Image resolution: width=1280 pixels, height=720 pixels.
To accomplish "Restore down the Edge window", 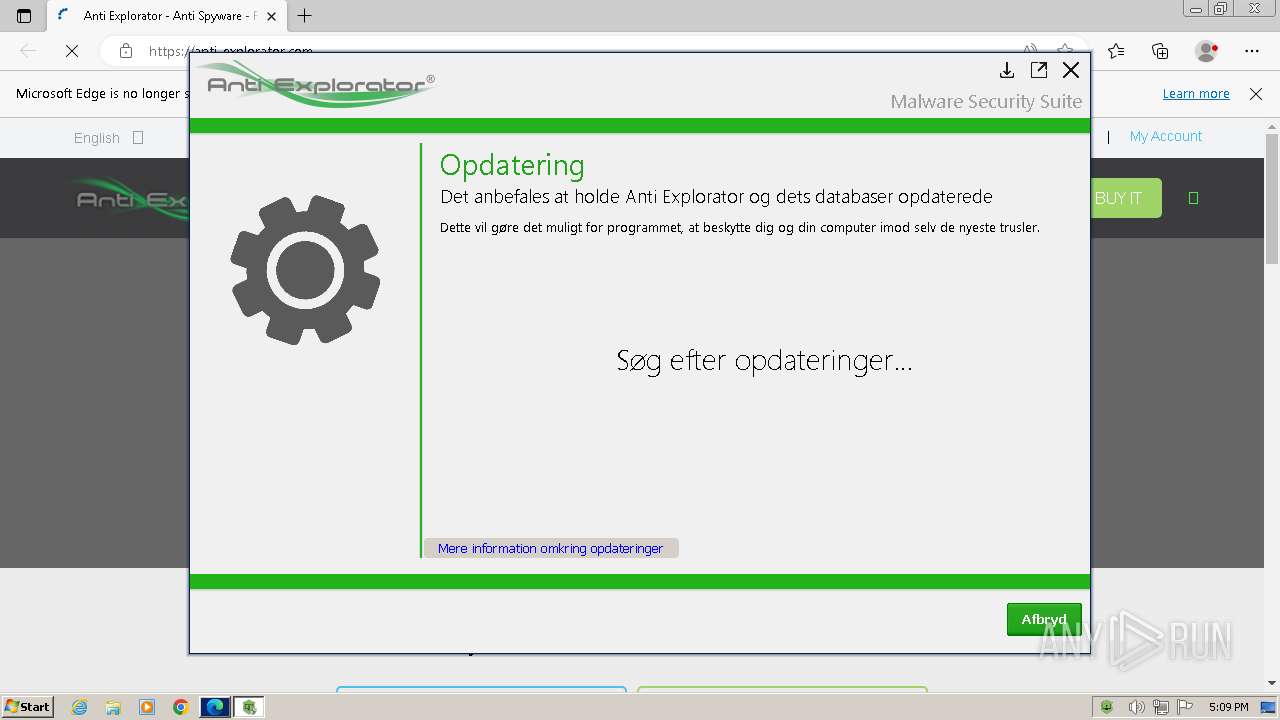I will [x=1220, y=9].
